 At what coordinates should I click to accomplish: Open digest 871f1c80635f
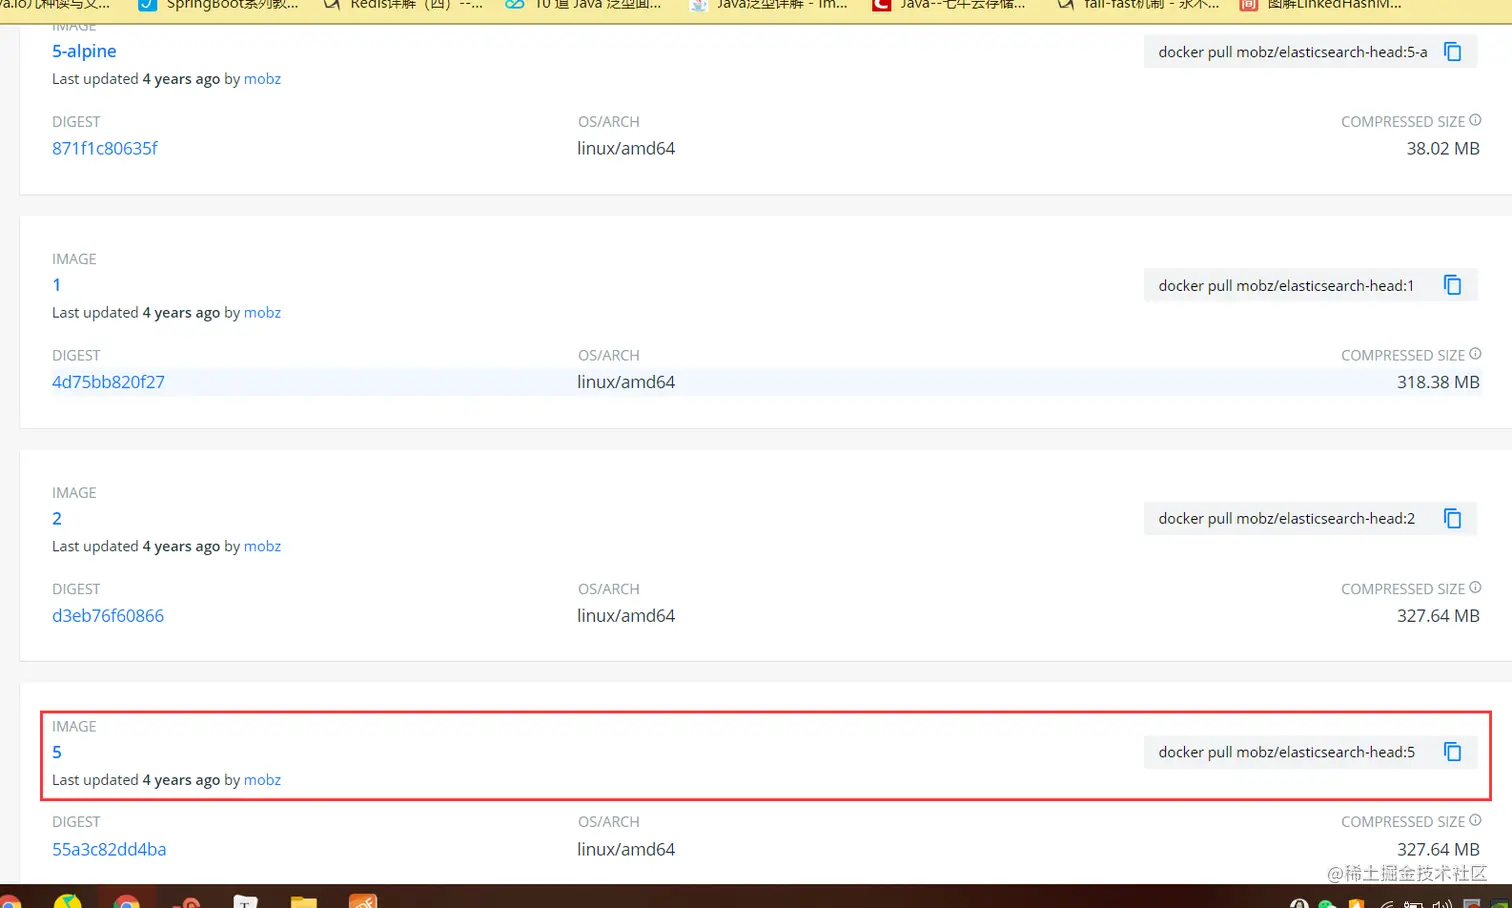pos(105,148)
